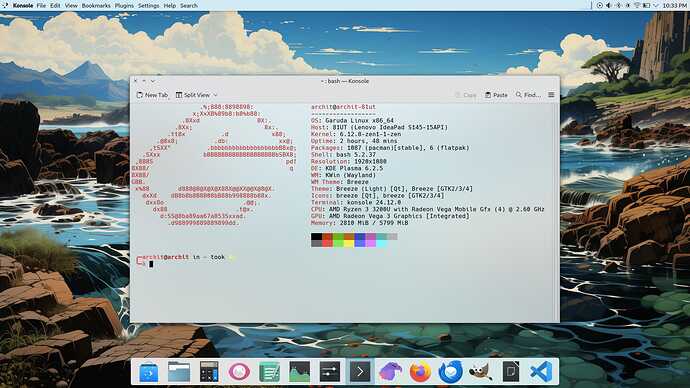Image resolution: width=690 pixels, height=388 pixels.
Task: Click the Find... toolbar button
Action: click(528, 95)
